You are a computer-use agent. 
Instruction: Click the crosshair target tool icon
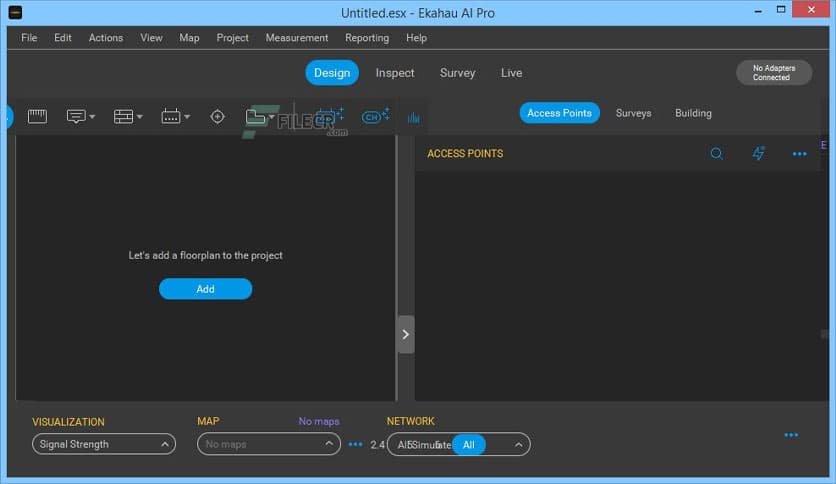coord(217,117)
